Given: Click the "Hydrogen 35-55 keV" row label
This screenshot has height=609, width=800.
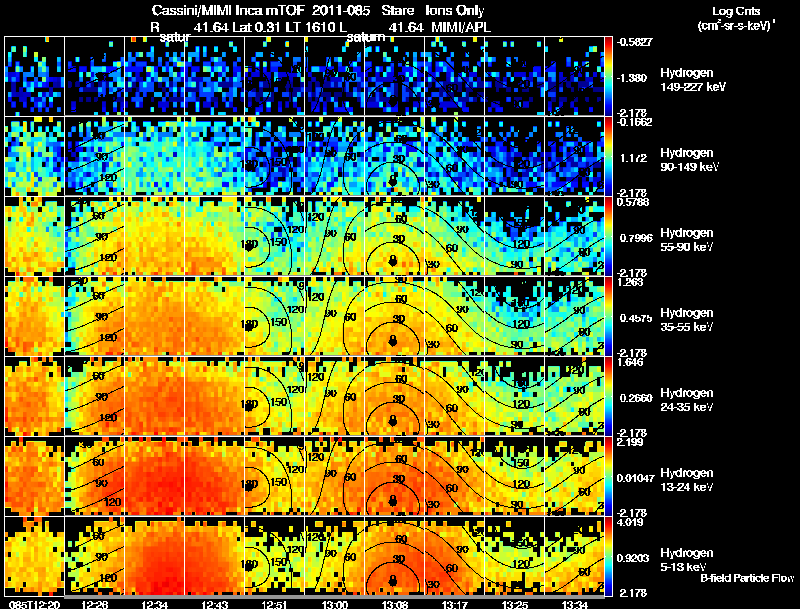Looking at the screenshot, I should click(687, 320).
